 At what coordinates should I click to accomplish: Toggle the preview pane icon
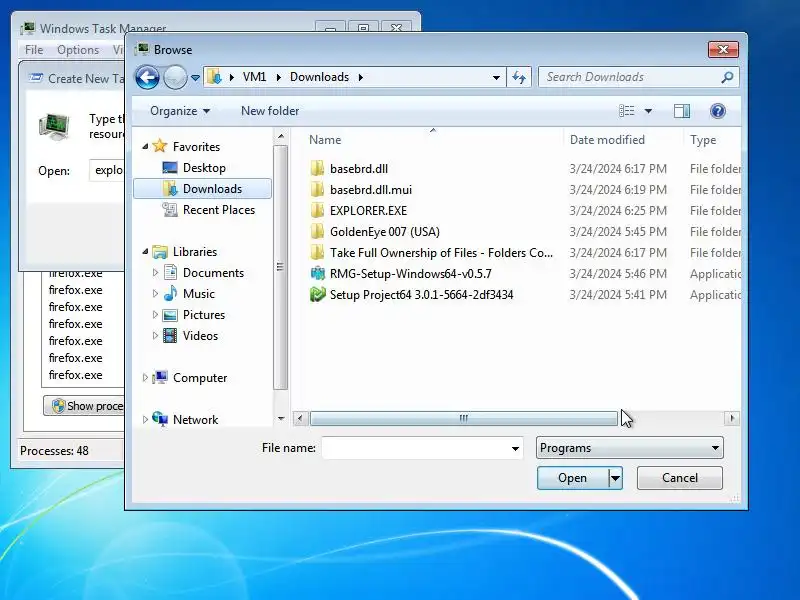(x=682, y=111)
